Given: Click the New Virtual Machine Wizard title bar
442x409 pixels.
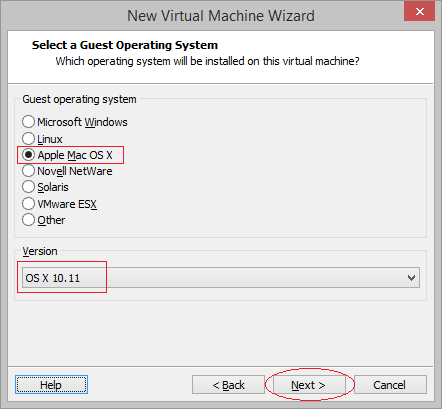Looking at the screenshot, I should tap(221, 16).
